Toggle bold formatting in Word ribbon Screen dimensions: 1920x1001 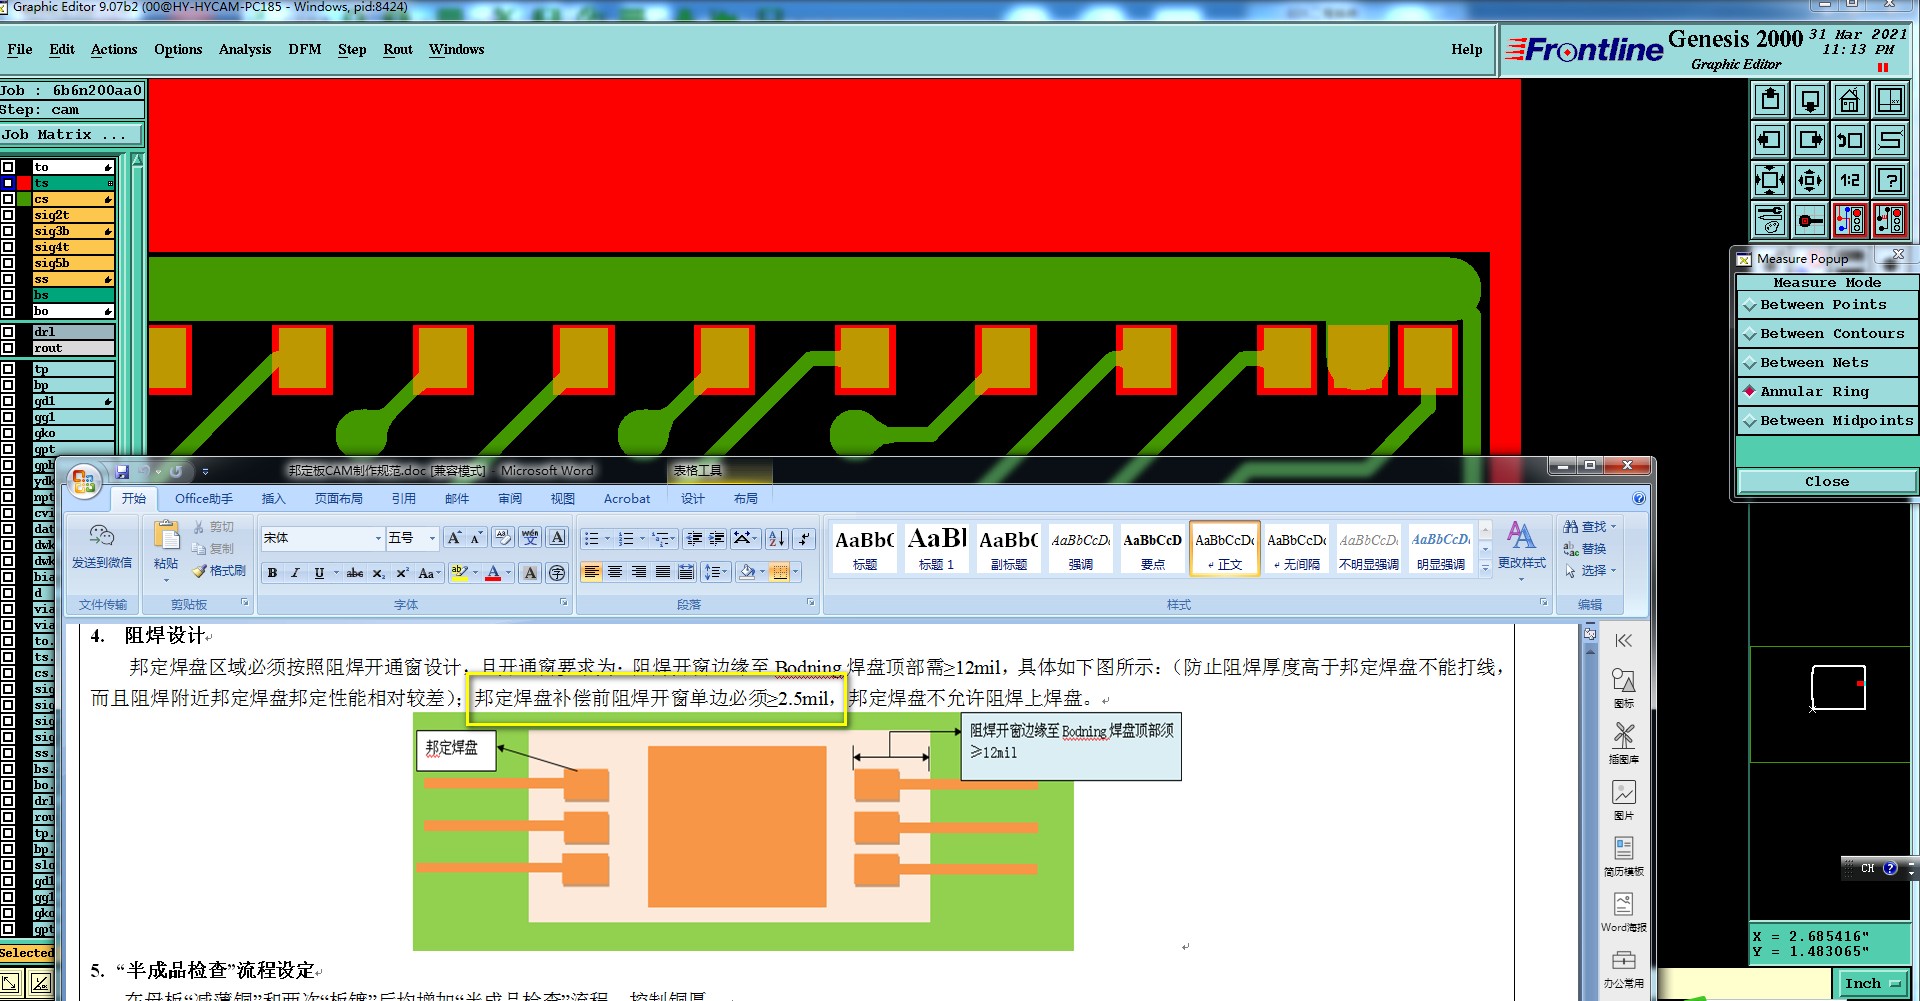[272, 573]
